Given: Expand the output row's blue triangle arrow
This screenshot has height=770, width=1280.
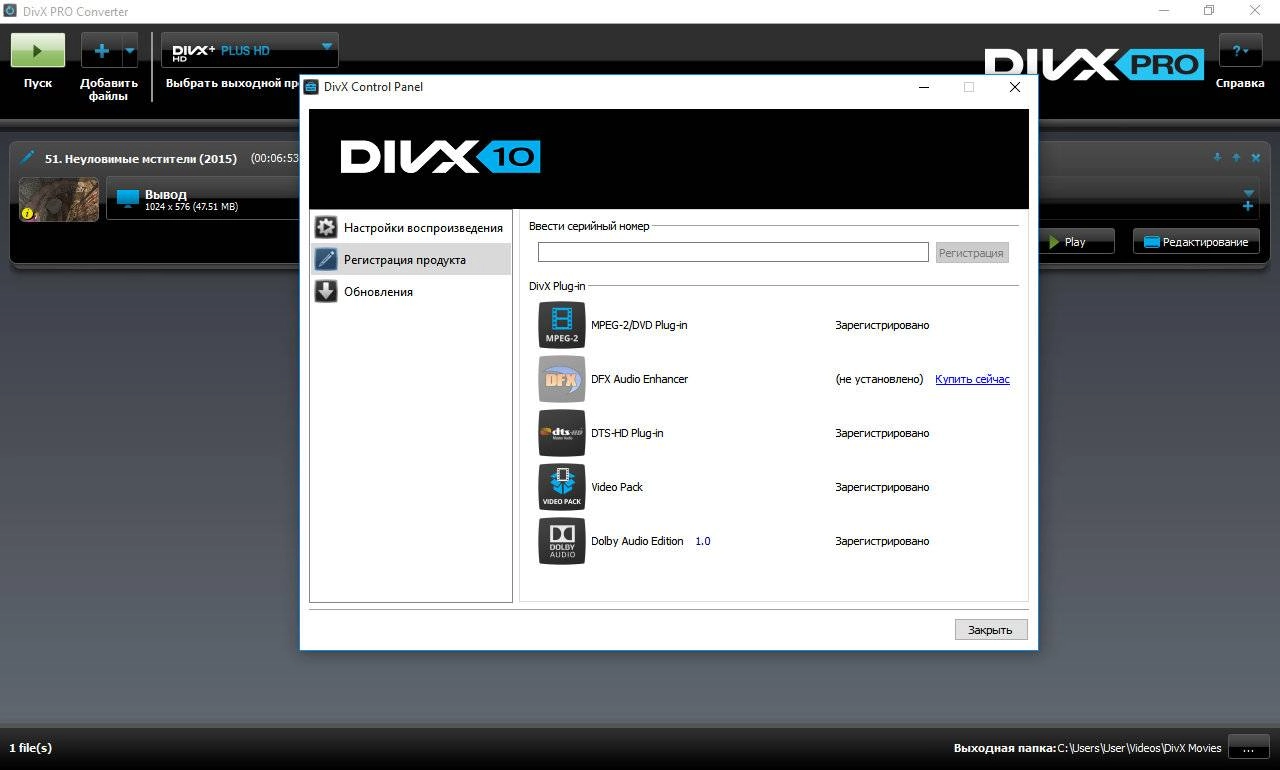Looking at the screenshot, I should (x=1248, y=193).
